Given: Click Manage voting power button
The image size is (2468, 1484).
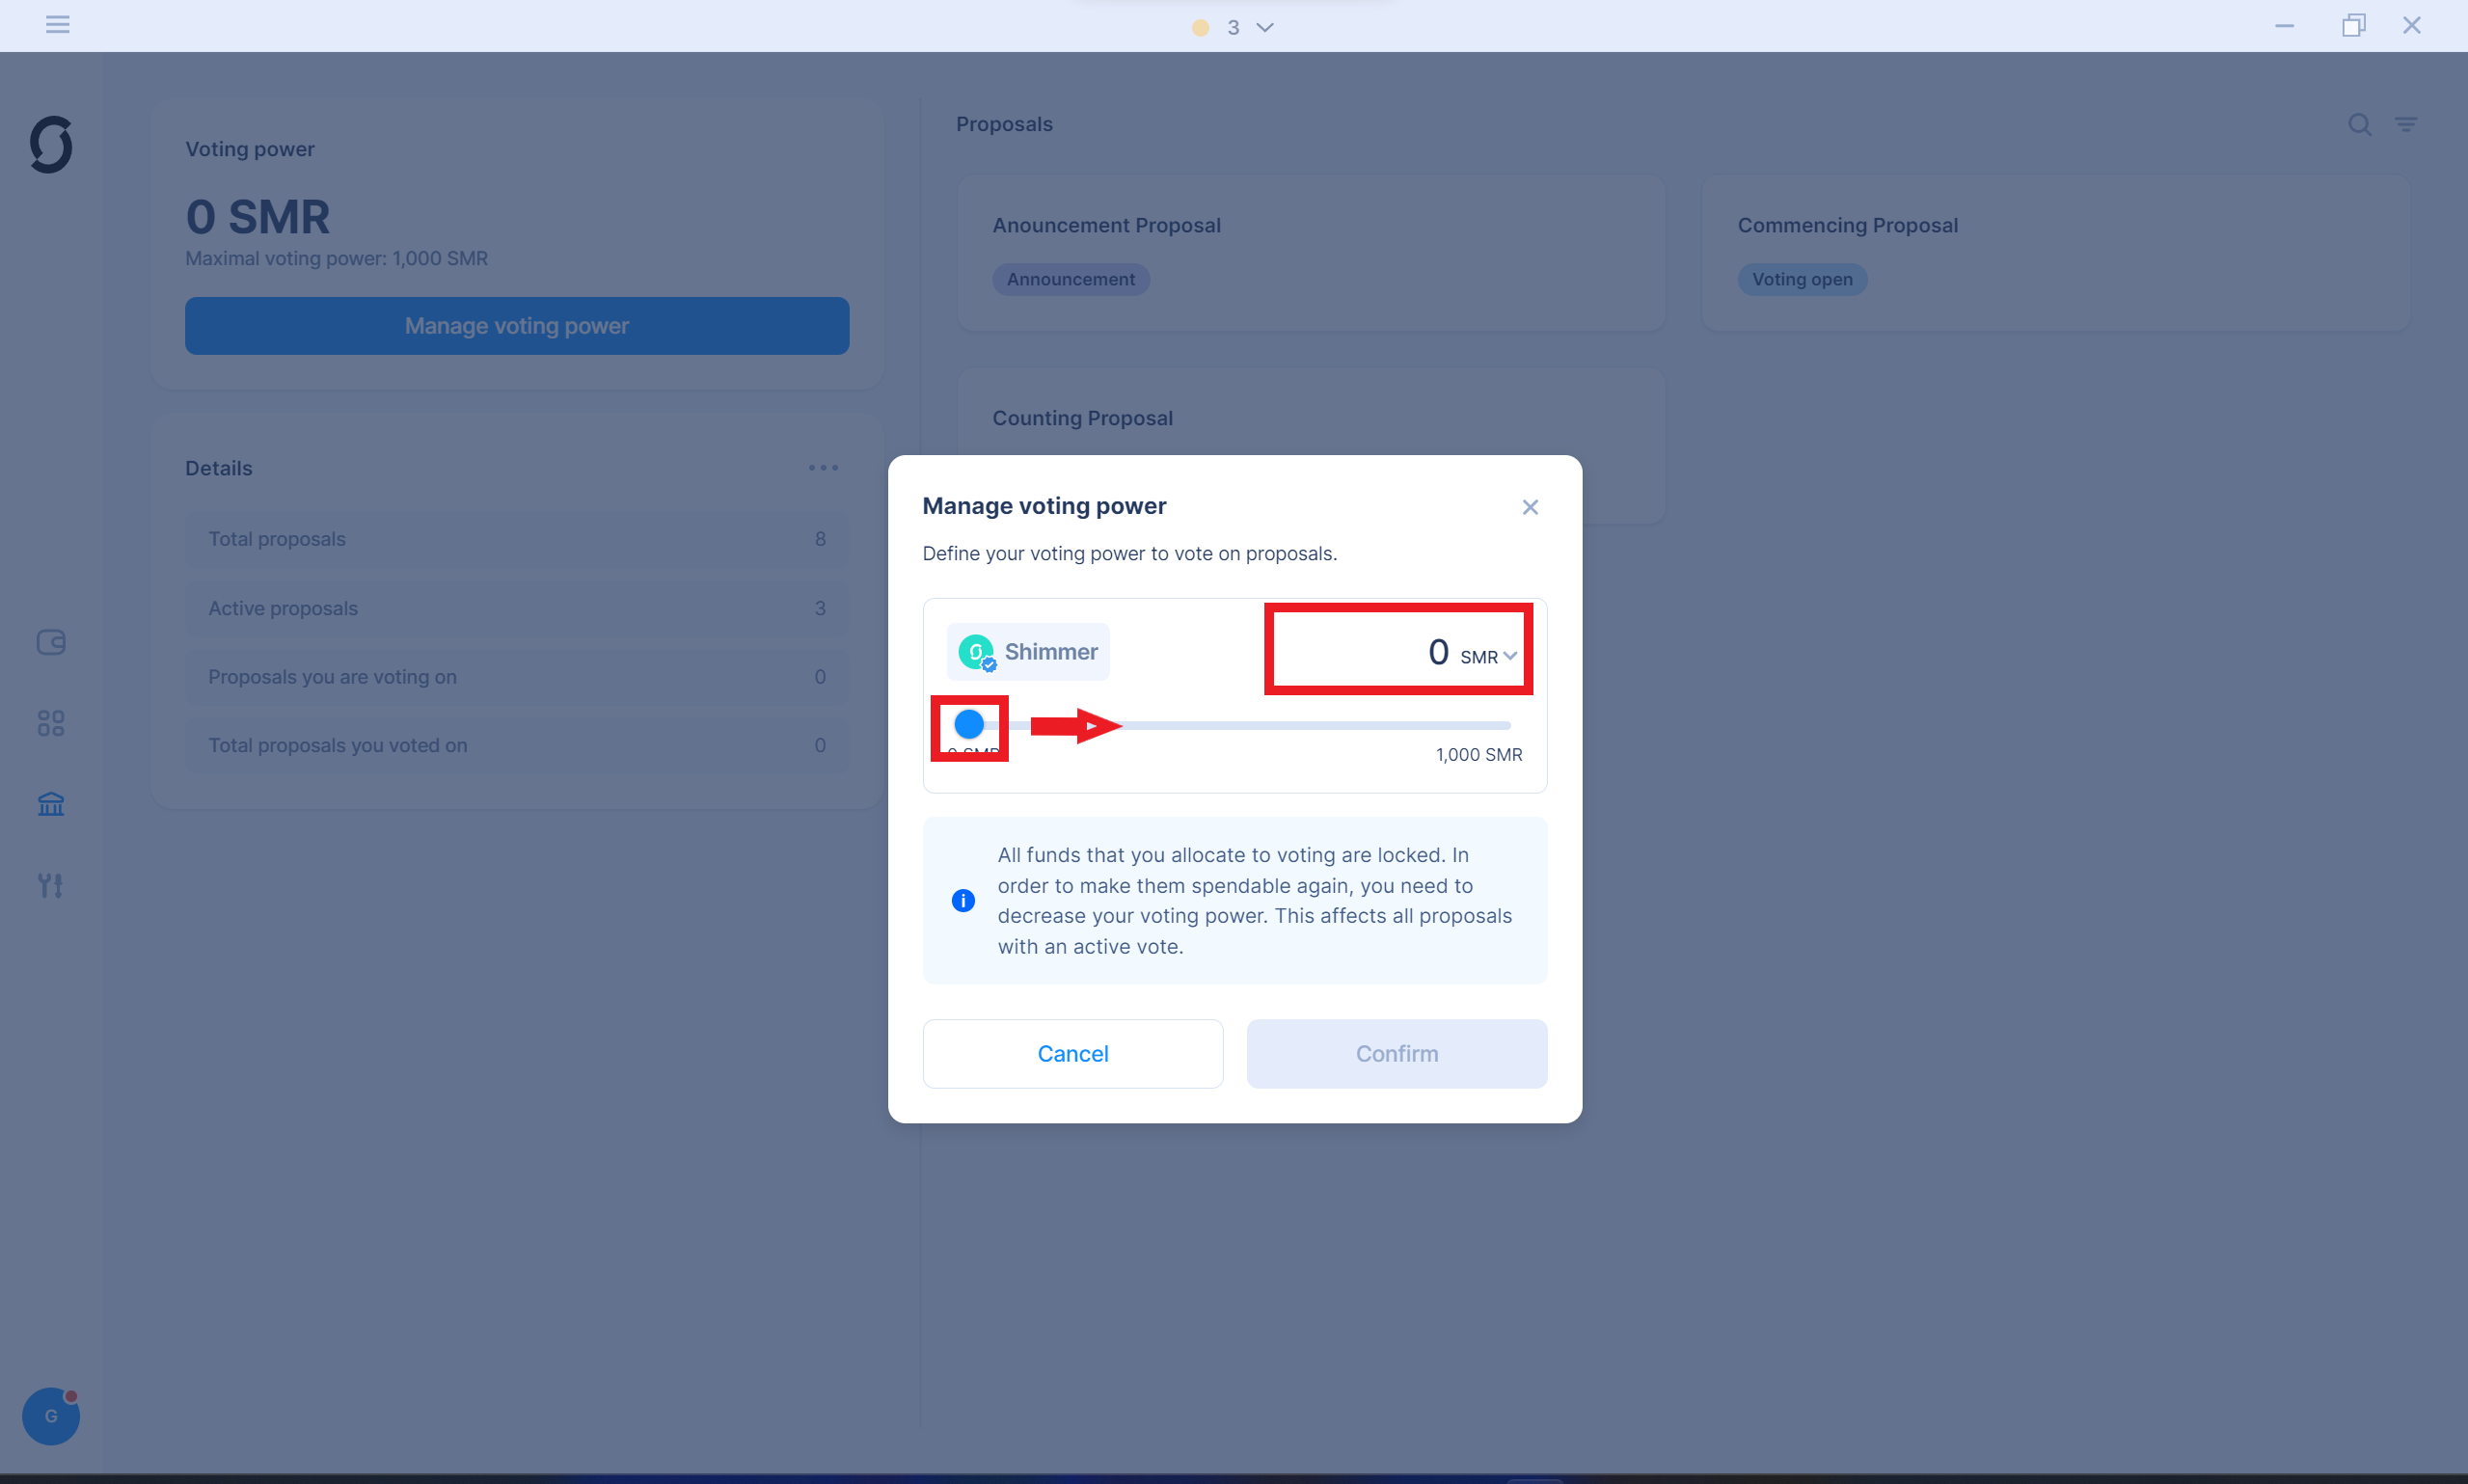Looking at the screenshot, I should [517, 324].
